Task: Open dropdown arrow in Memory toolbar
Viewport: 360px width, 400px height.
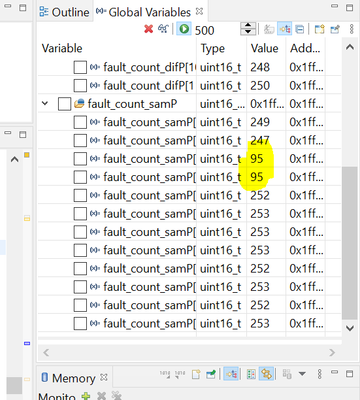Action: 302,374
